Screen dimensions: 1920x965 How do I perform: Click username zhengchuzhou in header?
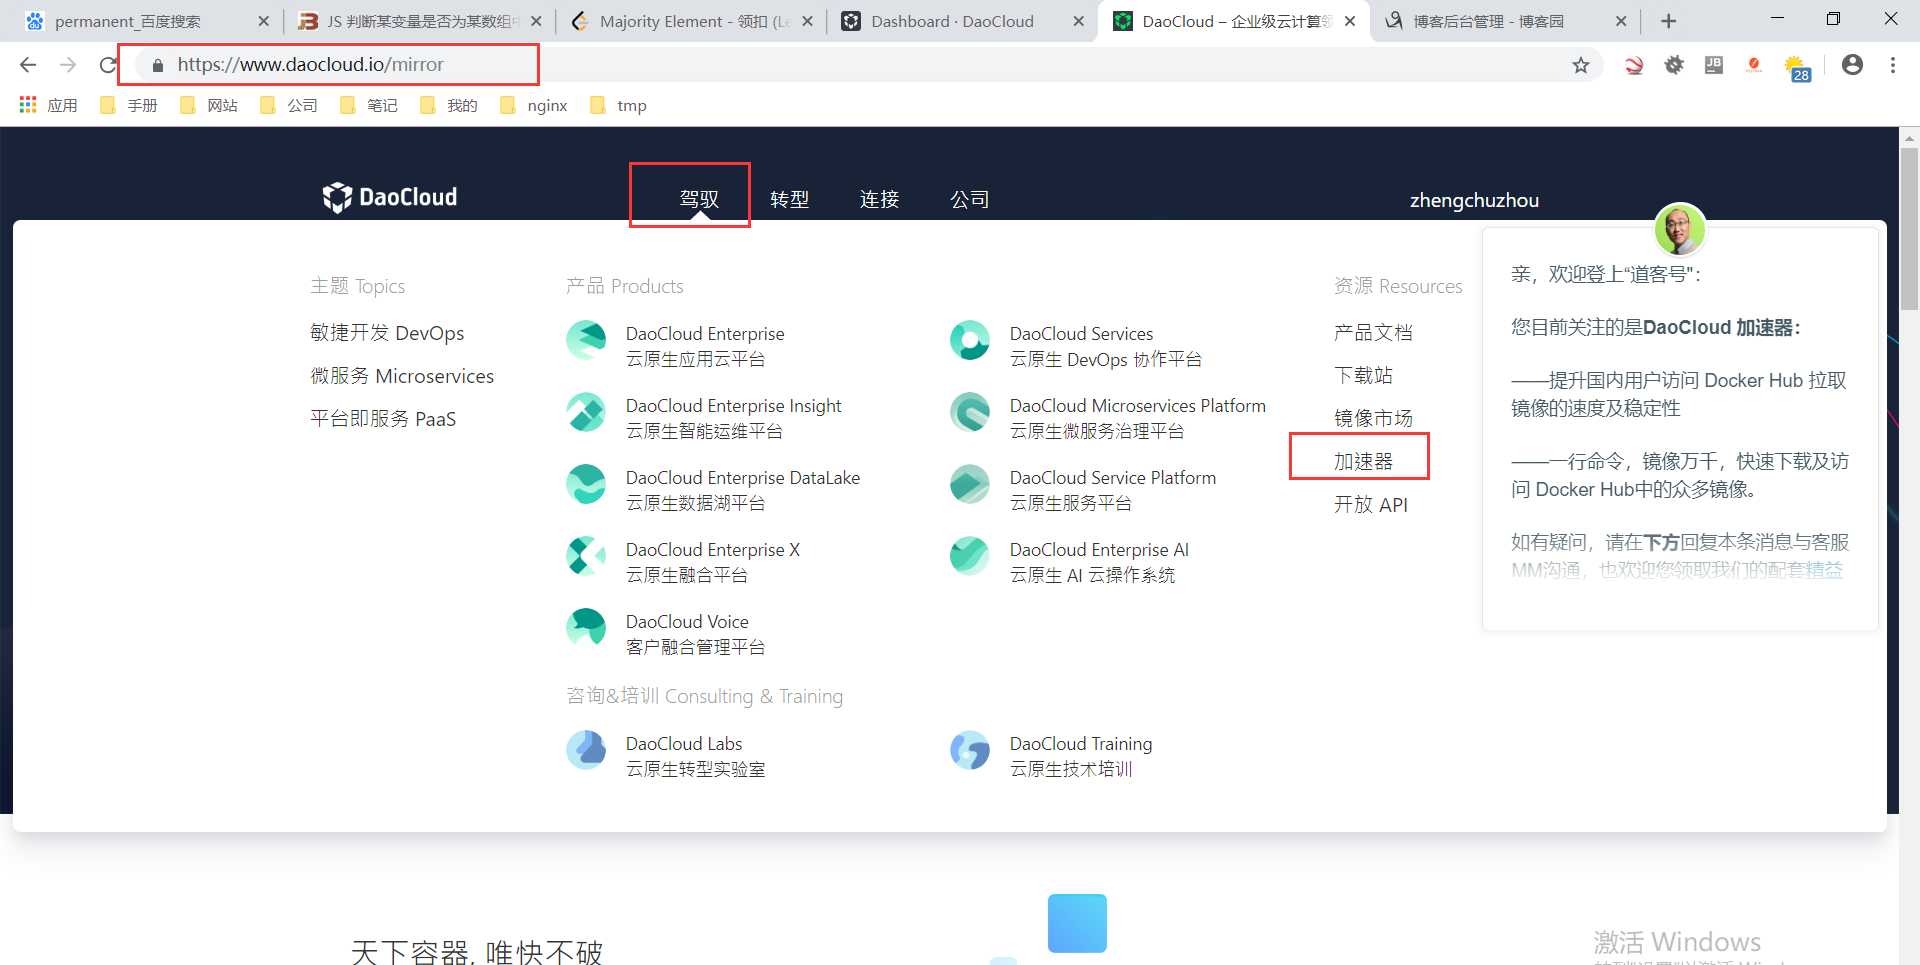point(1474,200)
